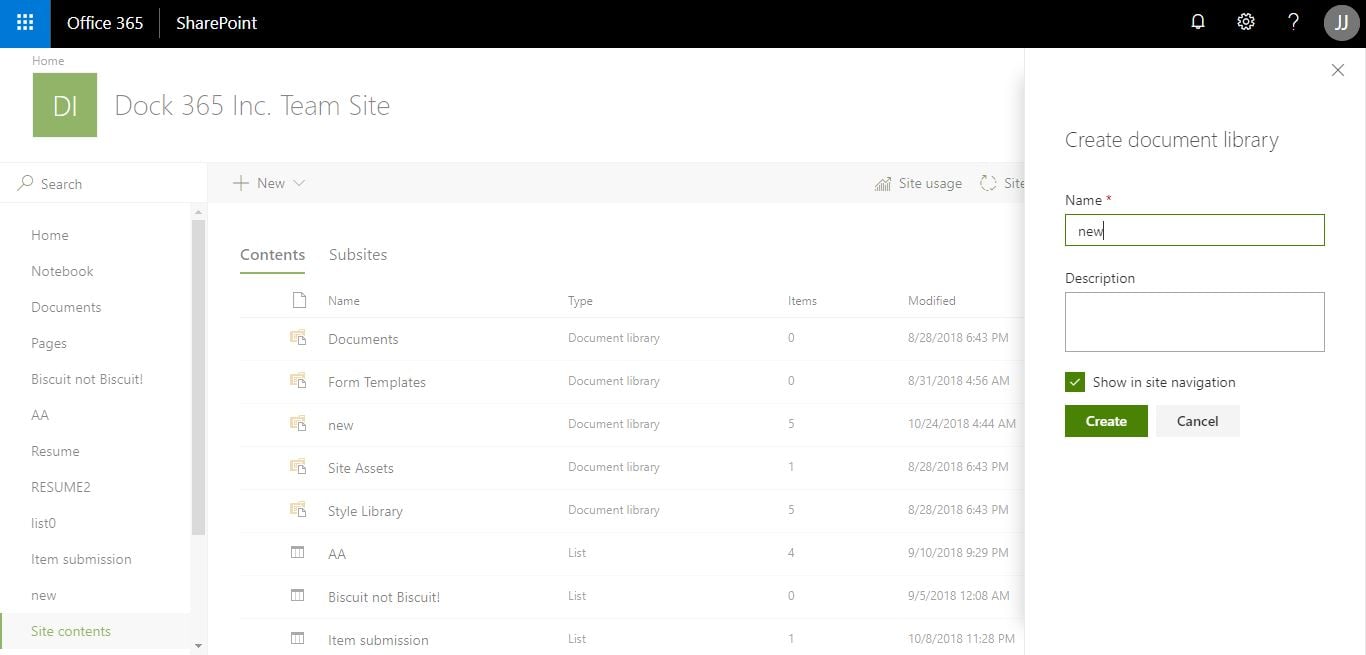Click into the Description text box
This screenshot has width=1366, height=655.
click(x=1194, y=322)
